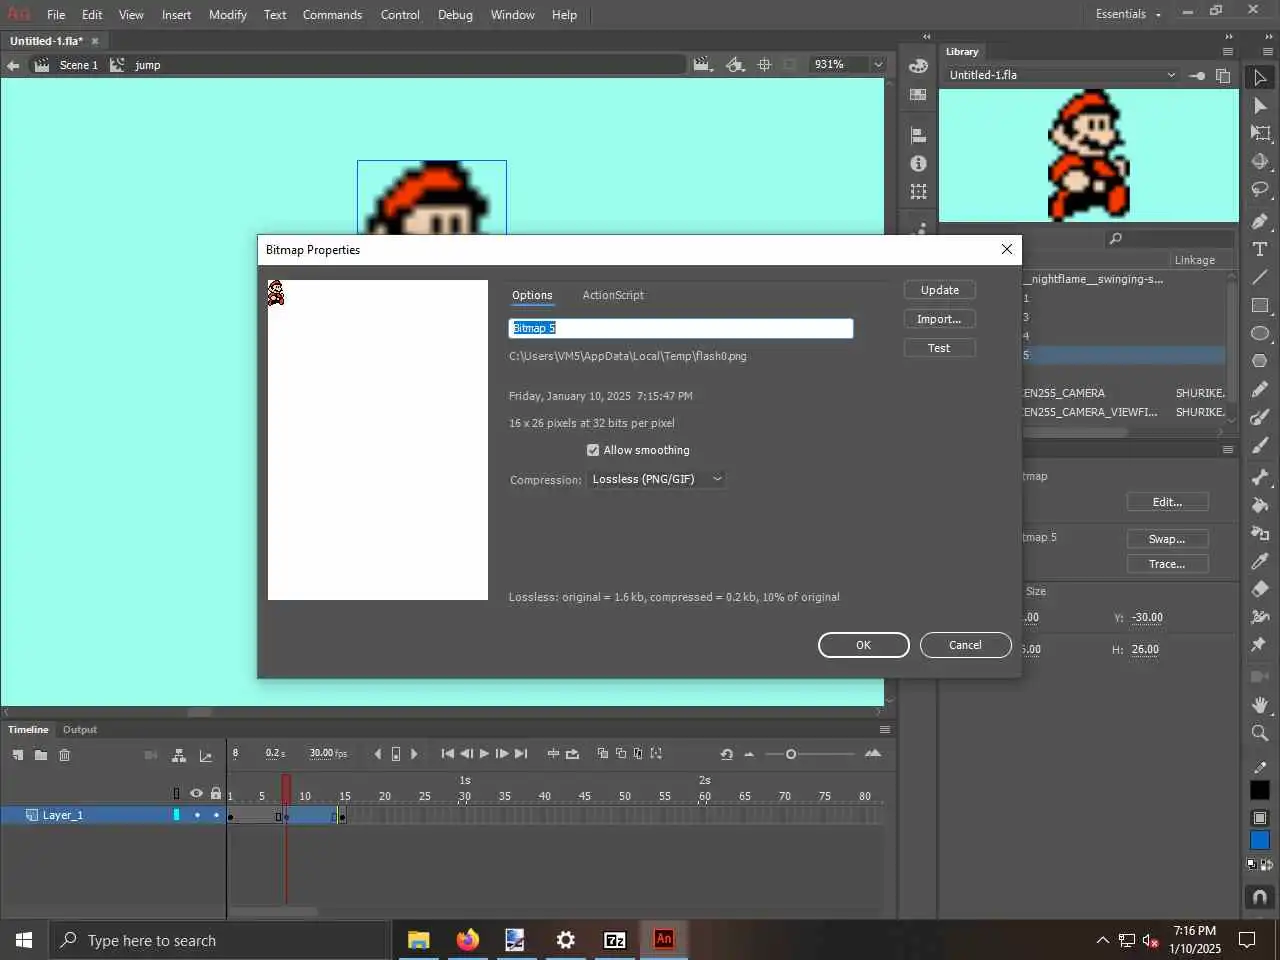Select the Ink Bottle tool
Image resolution: width=1280 pixels, height=960 pixels.
click(1260, 533)
